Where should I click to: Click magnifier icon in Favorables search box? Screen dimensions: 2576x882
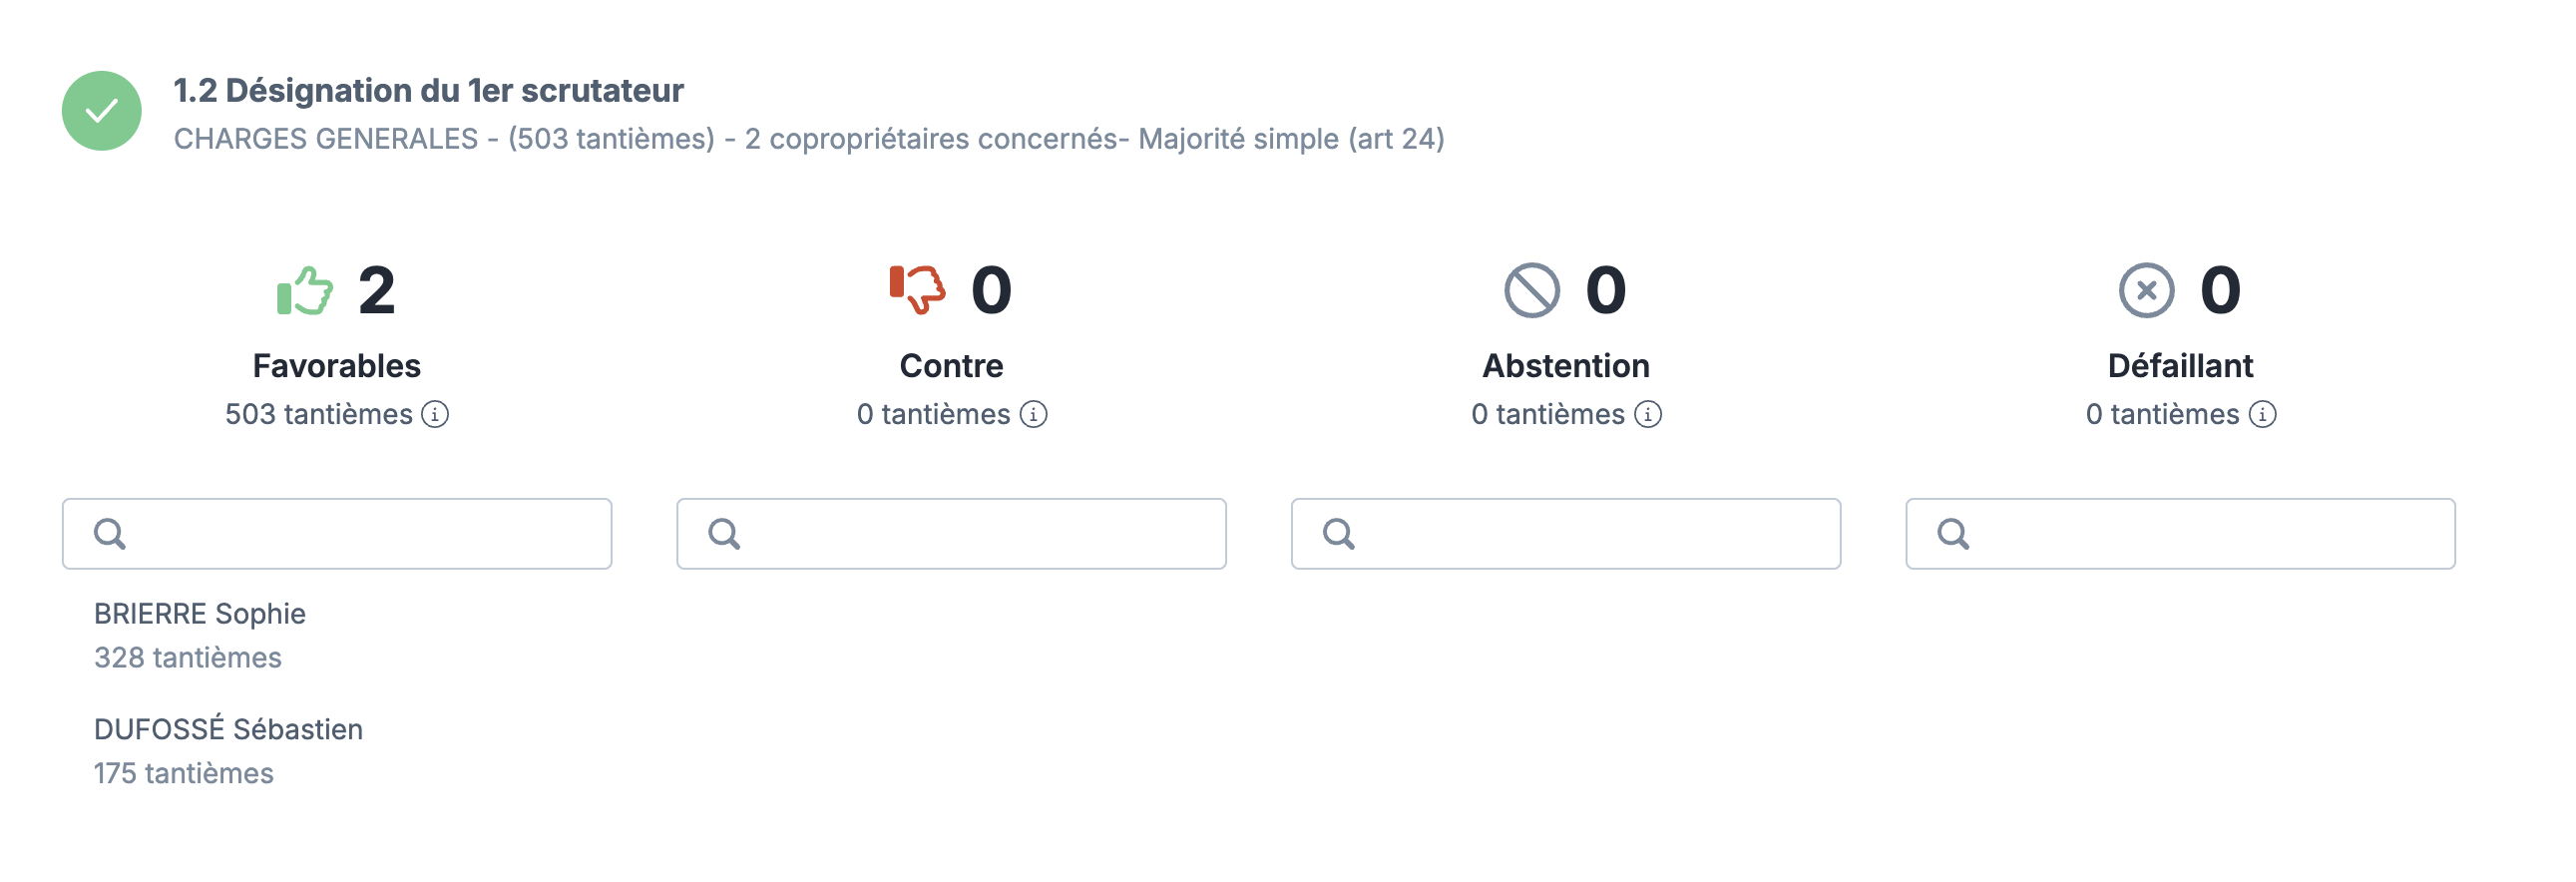pos(110,534)
